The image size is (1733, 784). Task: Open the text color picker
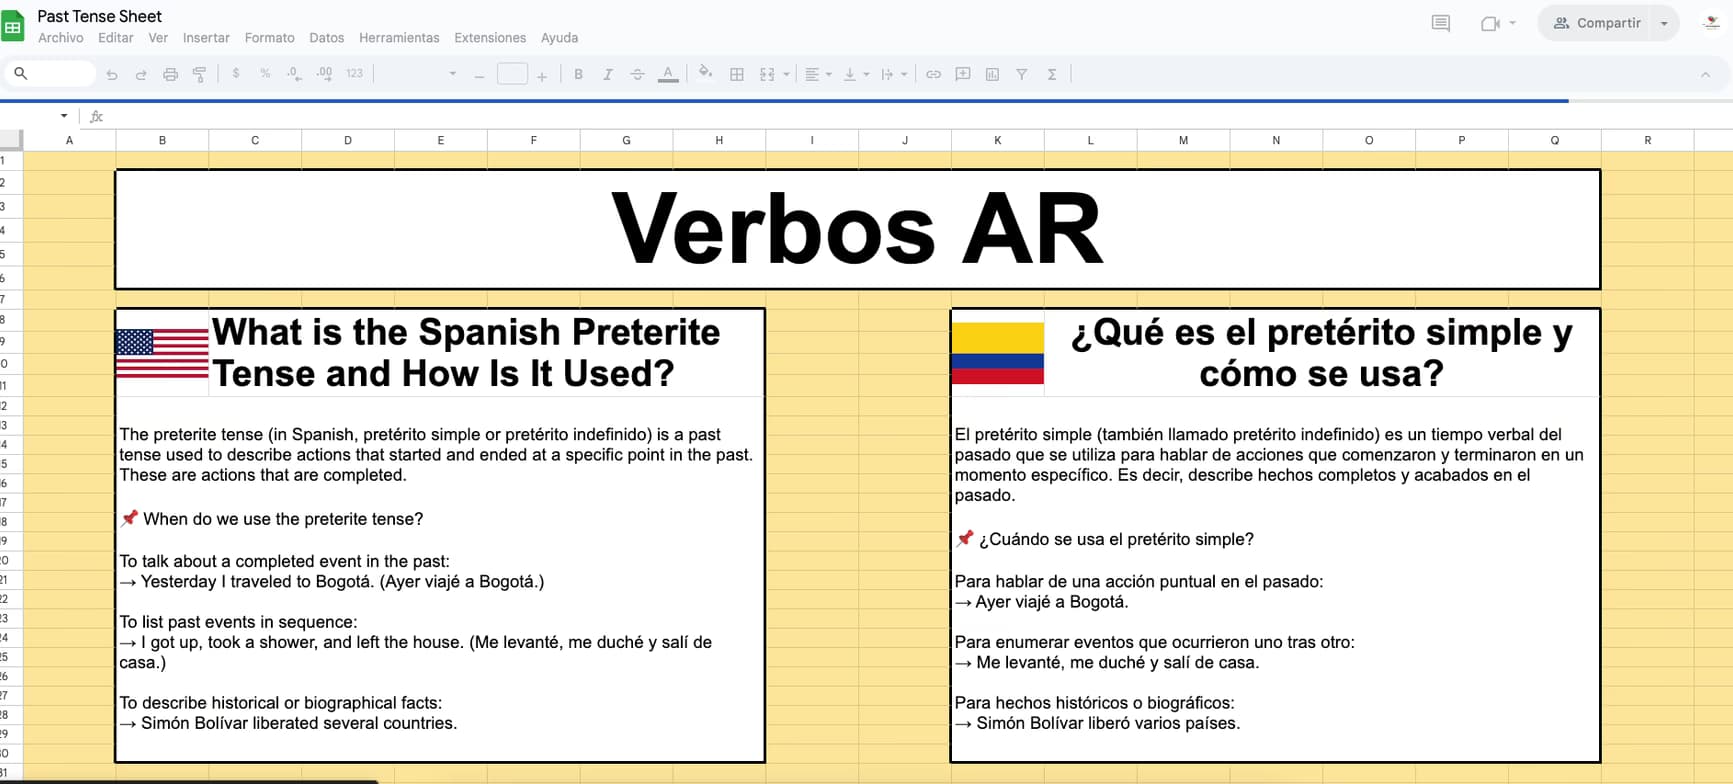[x=668, y=74]
